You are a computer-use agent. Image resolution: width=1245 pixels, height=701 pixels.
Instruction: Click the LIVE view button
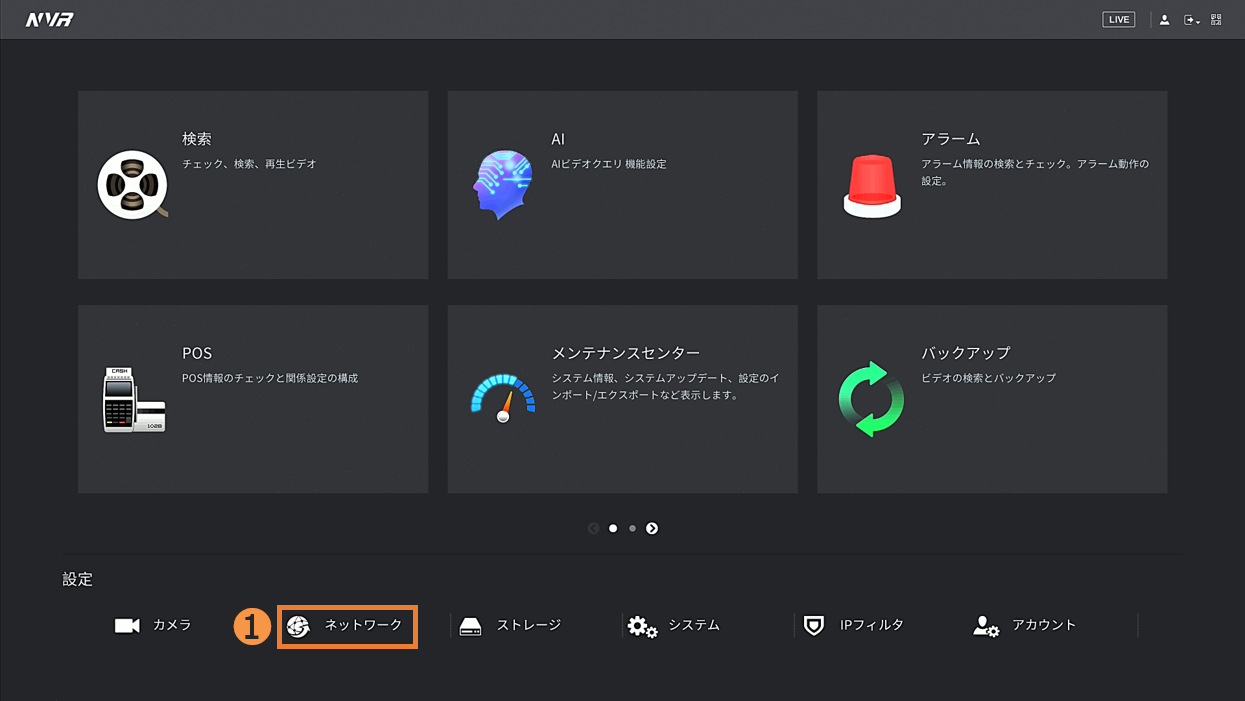pos(1118,20)
